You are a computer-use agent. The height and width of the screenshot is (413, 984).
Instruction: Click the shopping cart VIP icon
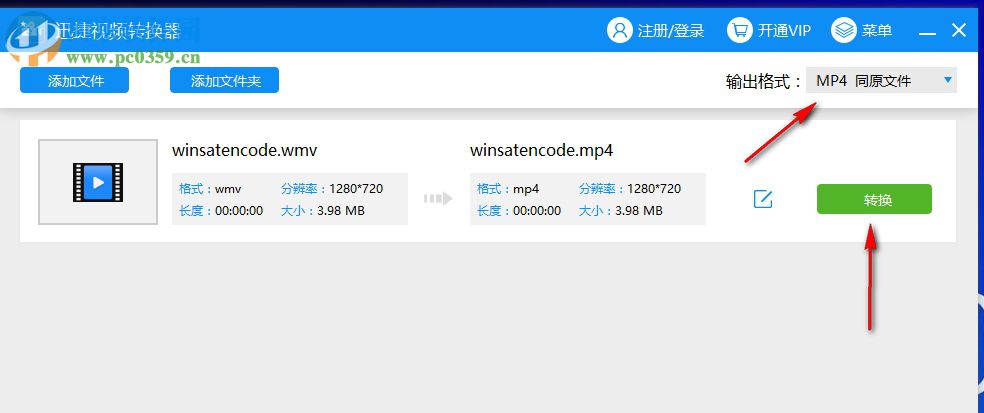pyautogui.click(x=740, y=30)
